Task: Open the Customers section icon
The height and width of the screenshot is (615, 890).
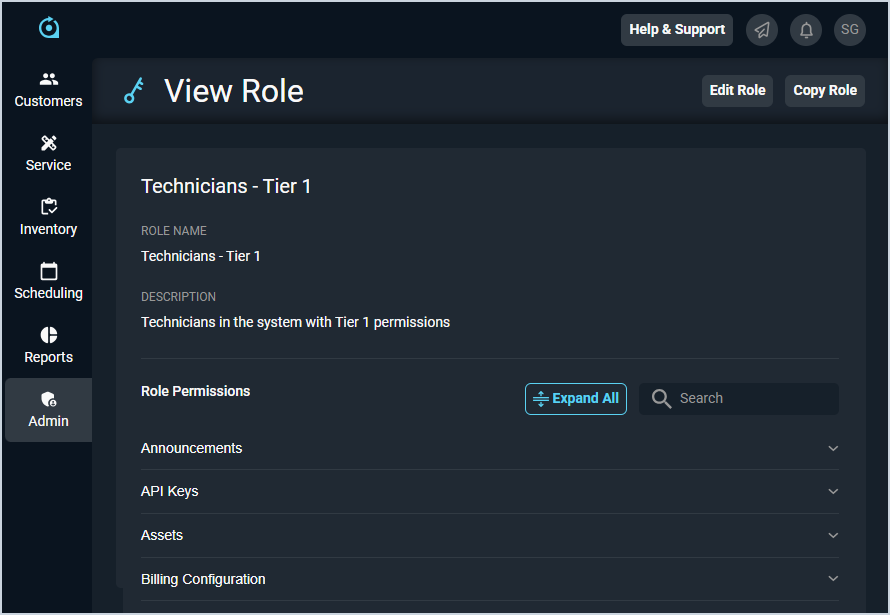Action: point(49,79)
